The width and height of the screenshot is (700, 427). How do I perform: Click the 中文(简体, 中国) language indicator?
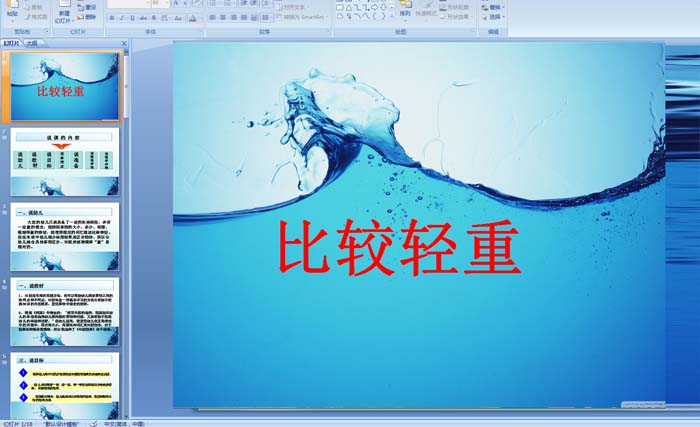(x=125, y=424)
